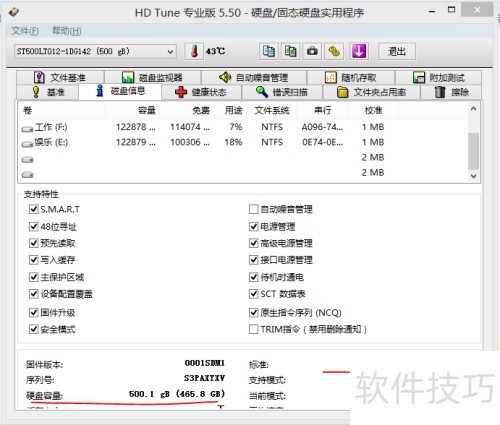The image size is (500, 425).
Task: Click the 串行 column header
Action: point(322,110)
